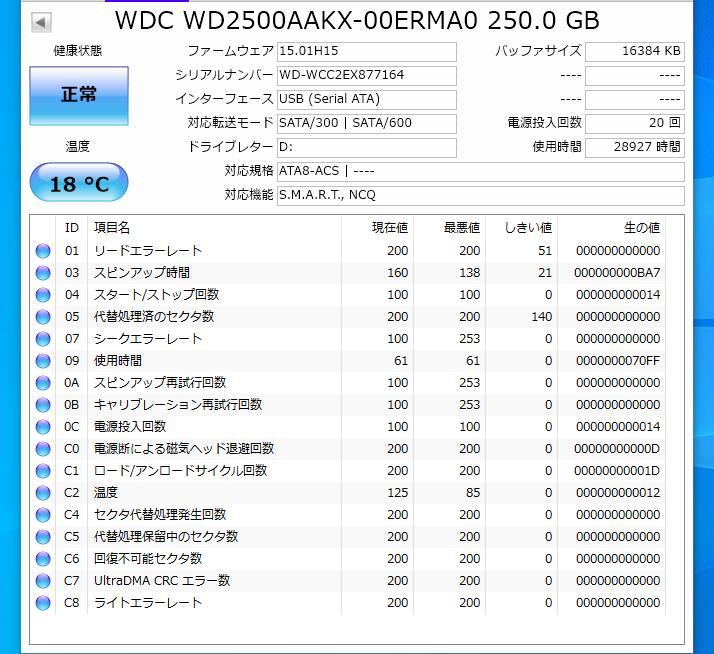
Task: Click the power-on count field 20 回
Action: pyautogui.click(x=635, y=123)
